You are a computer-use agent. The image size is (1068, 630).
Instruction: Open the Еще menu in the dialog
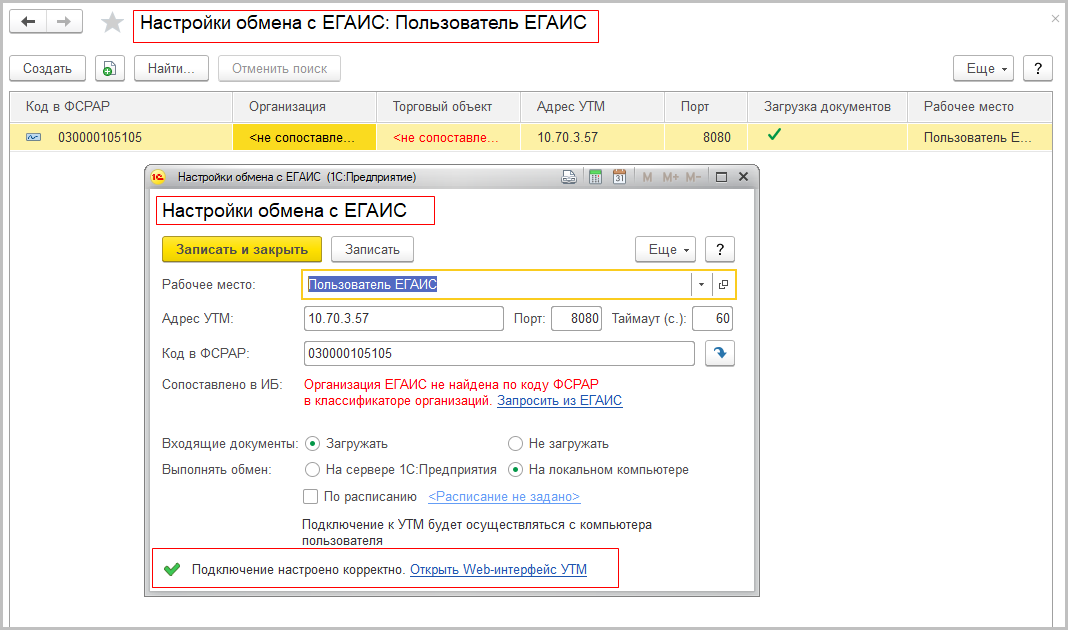tap(665, 249)
